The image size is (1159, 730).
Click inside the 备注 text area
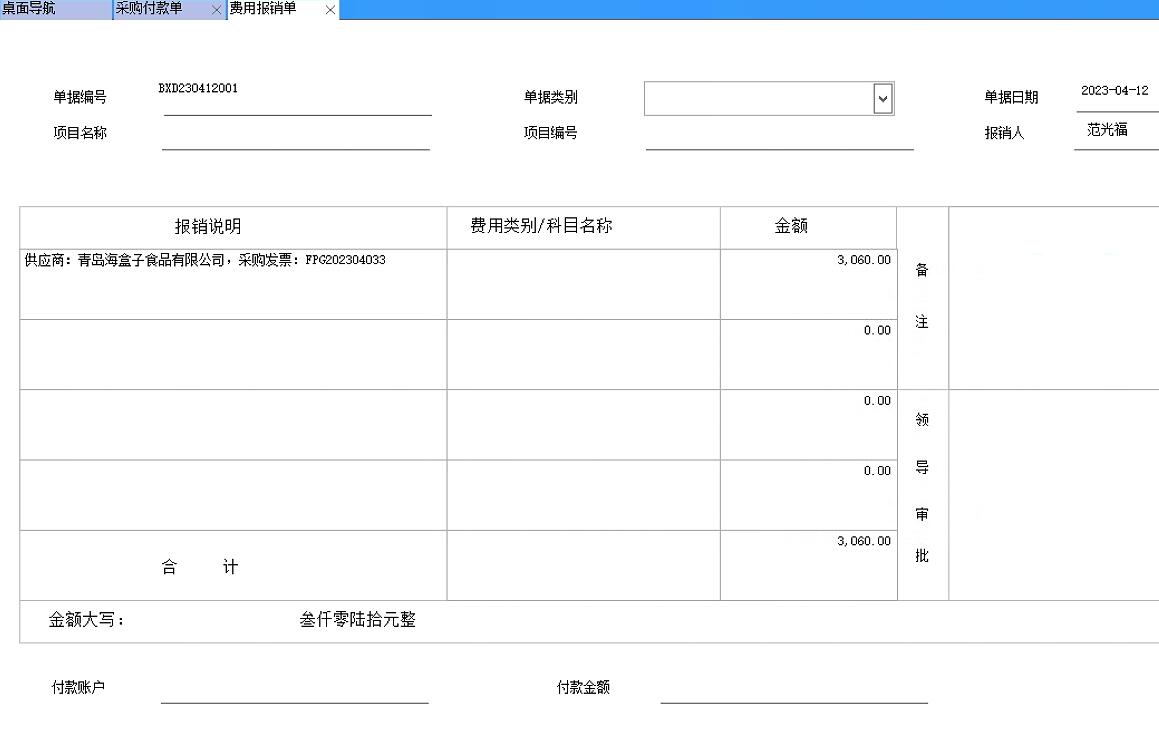[1053, 298]
